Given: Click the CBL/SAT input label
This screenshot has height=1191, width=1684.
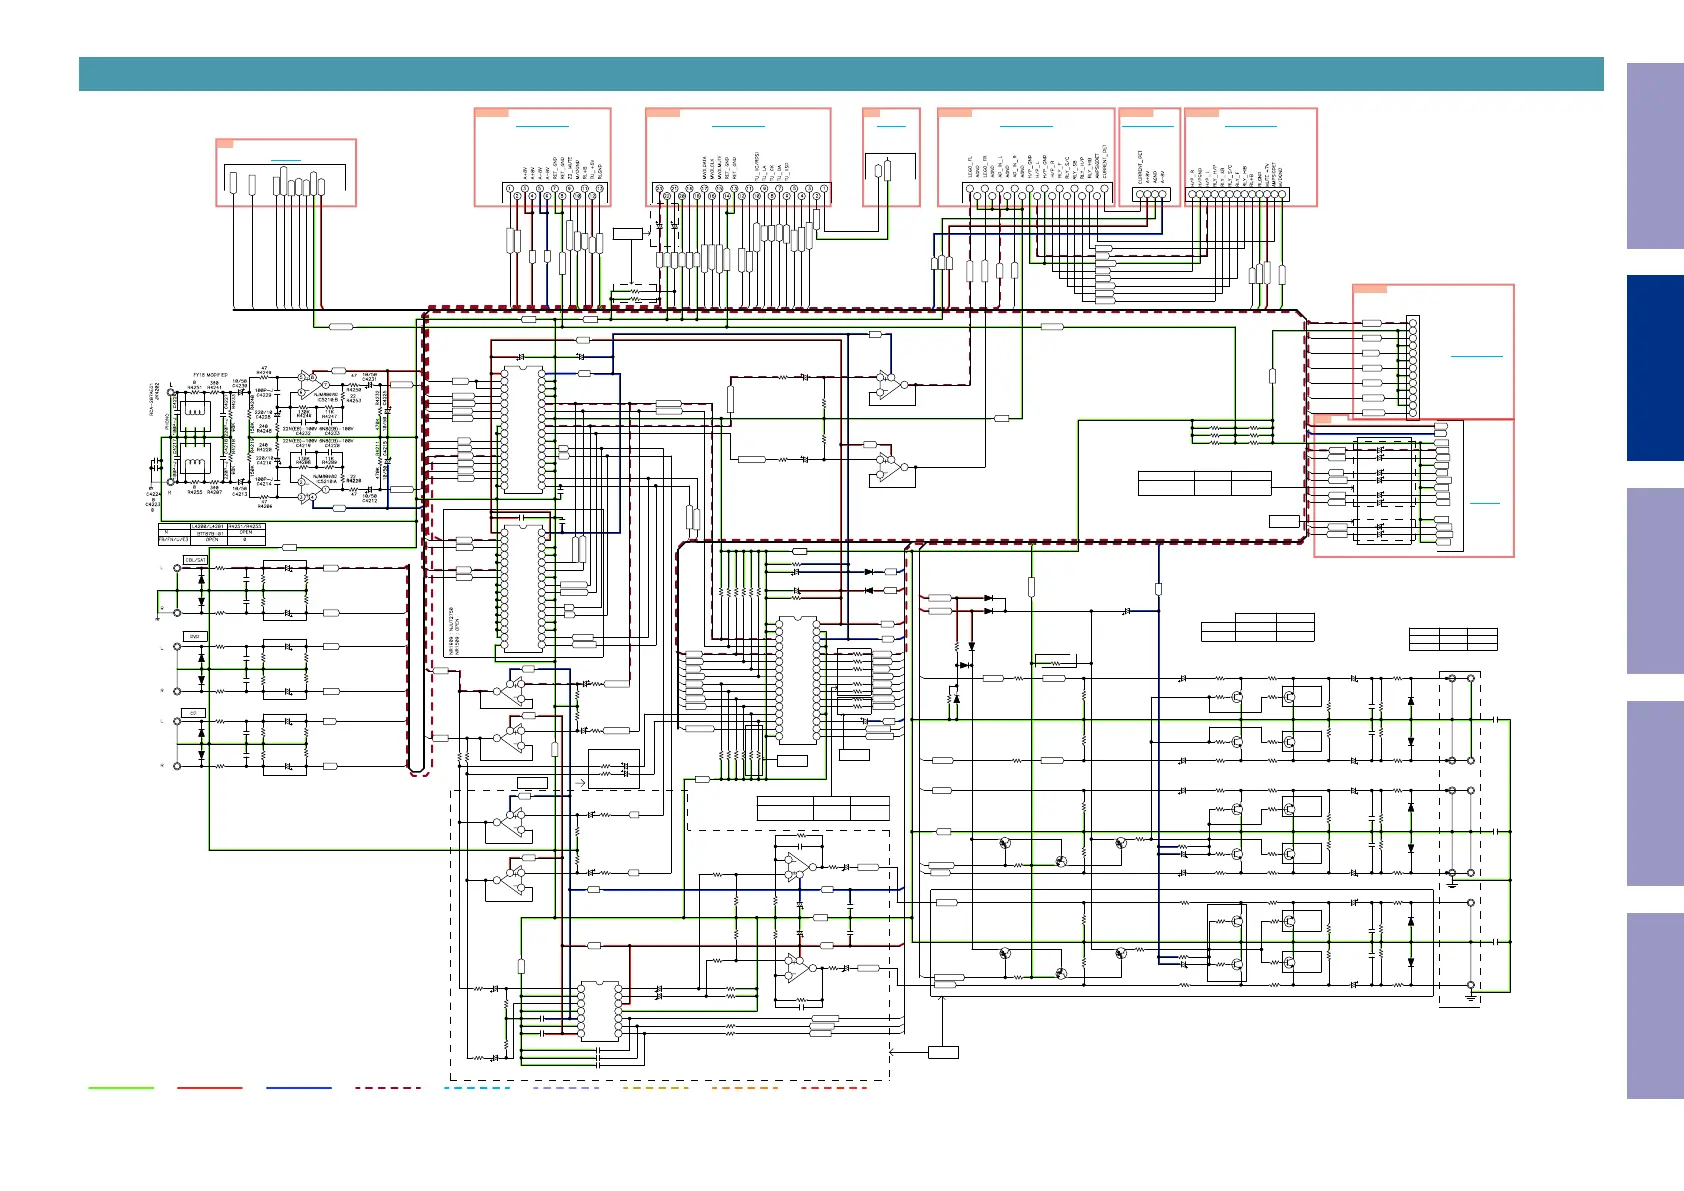Looking at the screenshot, I should (195, 560).
